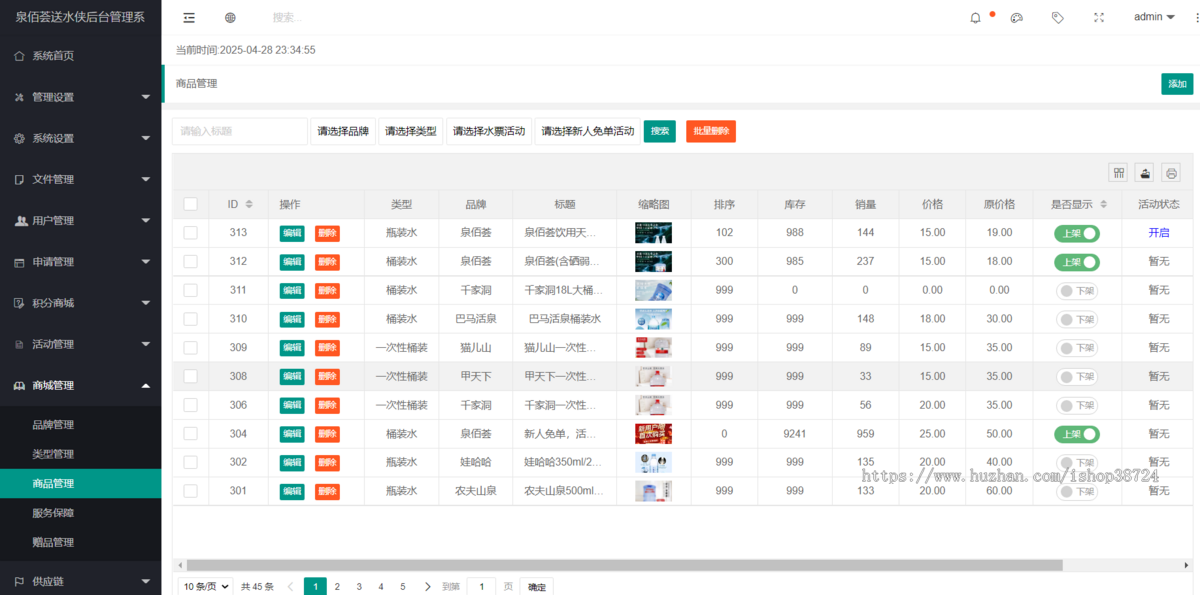Open thumbnail image for ID 304
Image resolution: width=1200 pixels, height=595 pixels.
point(653,434)
